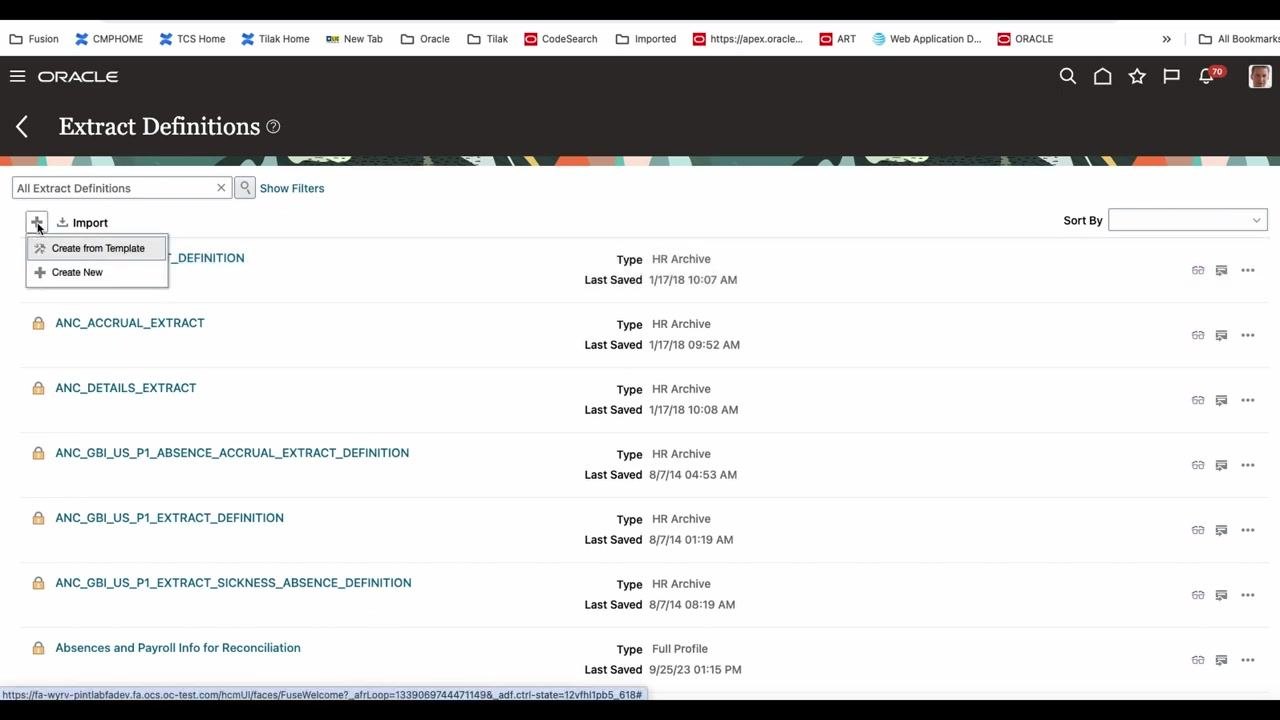Click submit icon for ANC_GBI_US_P1_EXTRACT_DEFINITION row
This screenshot has width=1280, height=720.
[1221, 530]
